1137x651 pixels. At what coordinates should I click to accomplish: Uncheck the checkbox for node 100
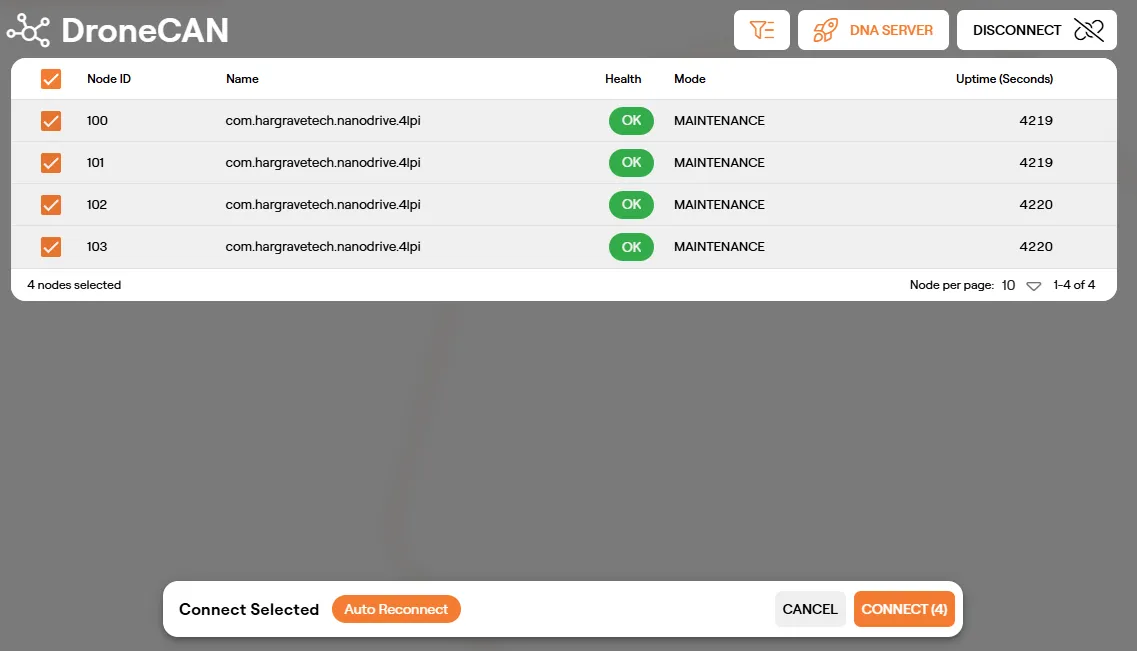pyautogui.click(x=51, y=121)
